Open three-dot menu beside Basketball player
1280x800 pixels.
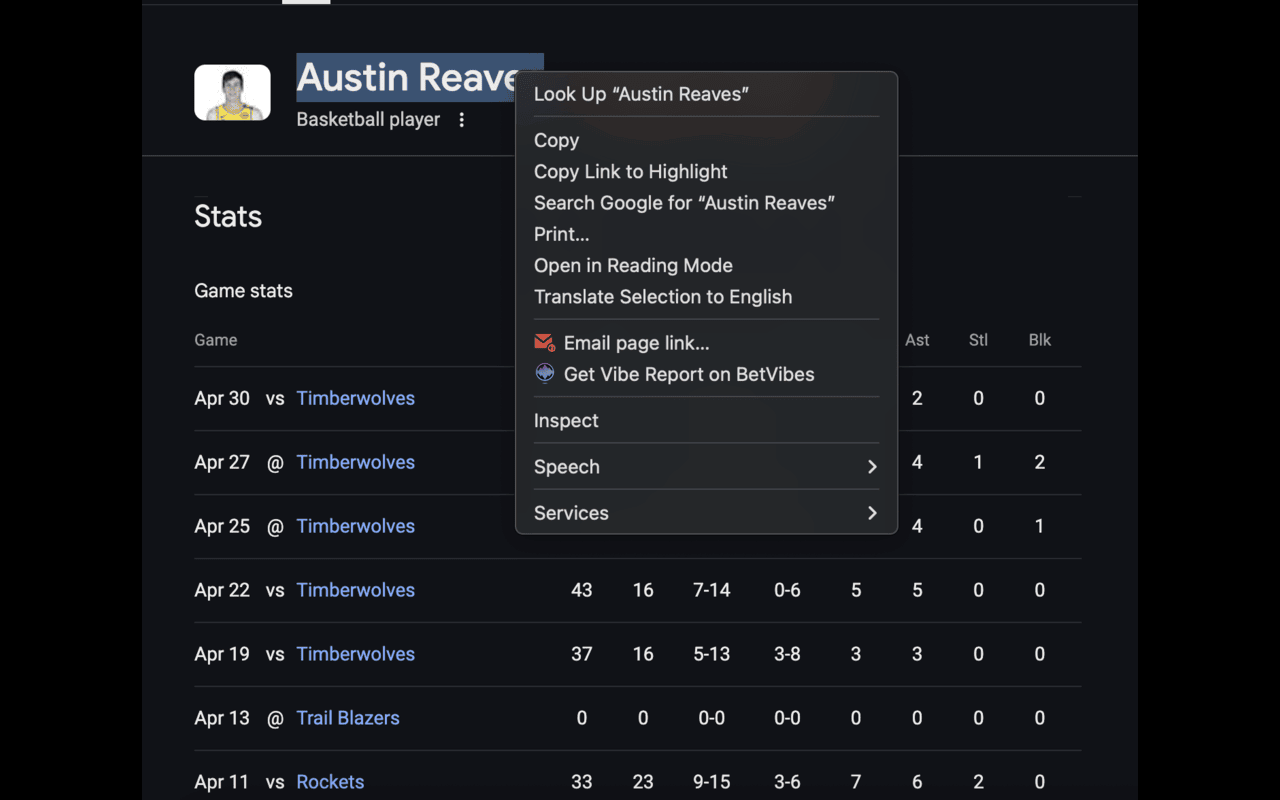click(462, 120)
